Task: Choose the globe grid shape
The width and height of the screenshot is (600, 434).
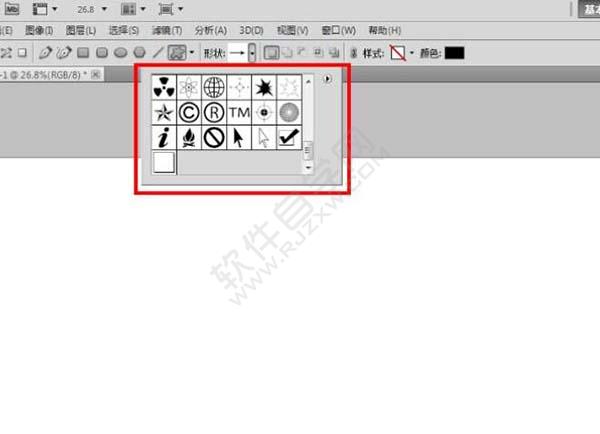Action: pos(214,87)
